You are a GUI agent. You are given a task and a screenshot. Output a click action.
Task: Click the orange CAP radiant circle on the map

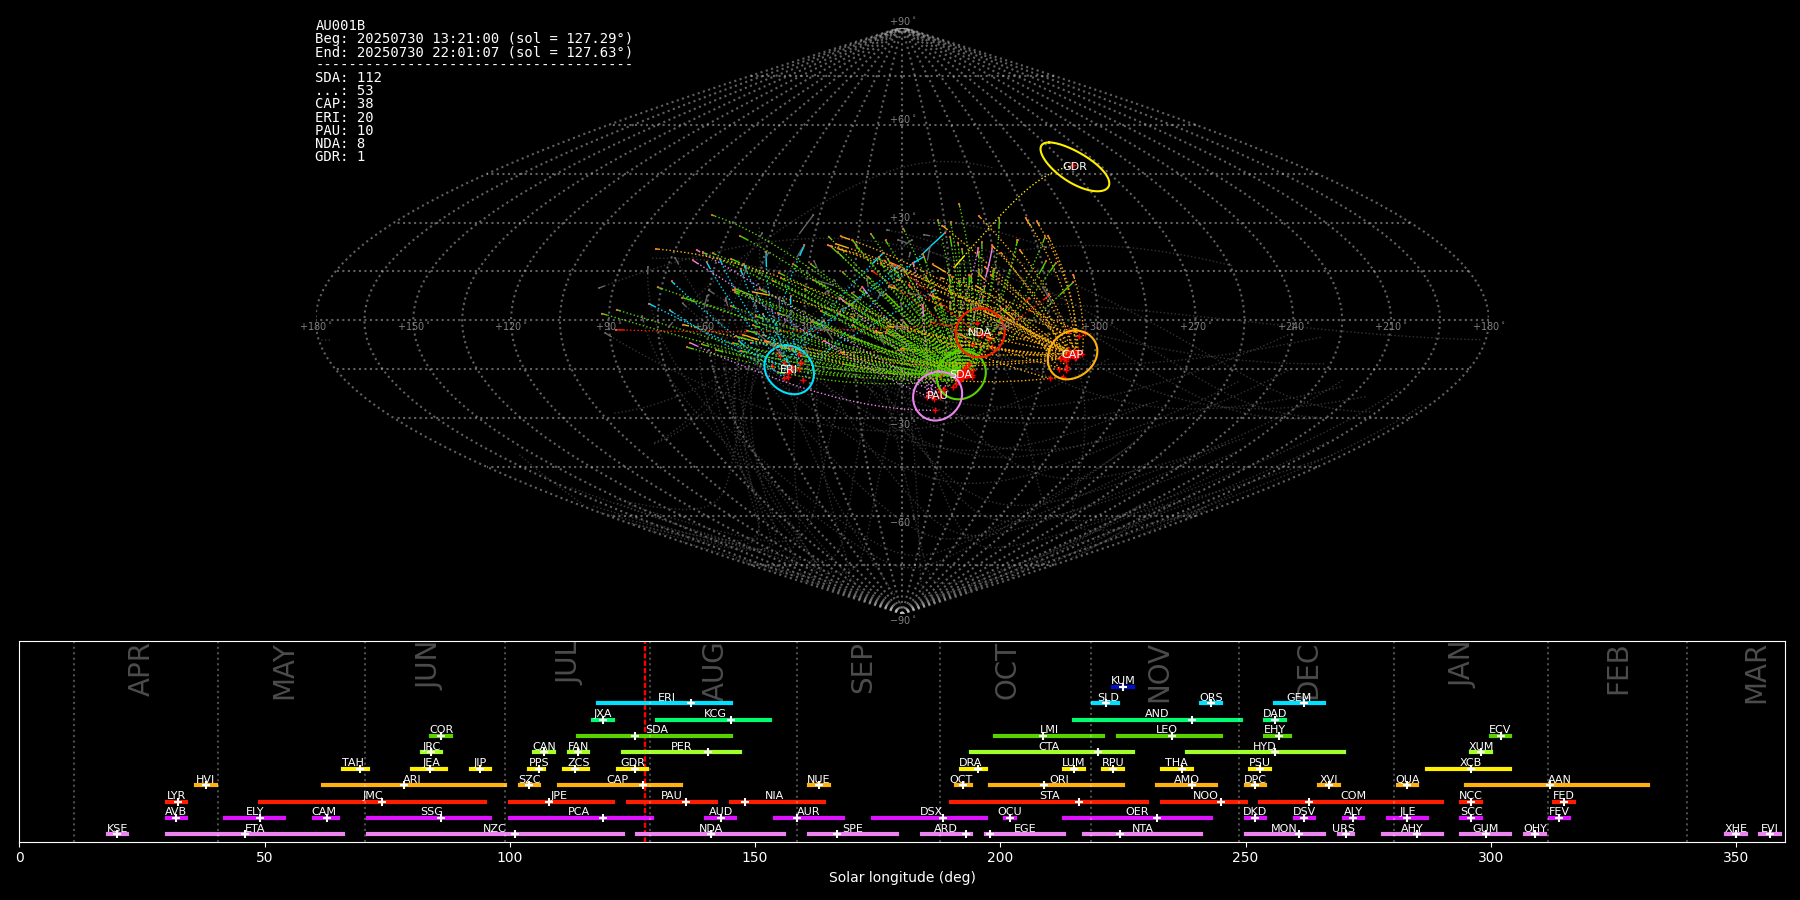(1072, 355)
